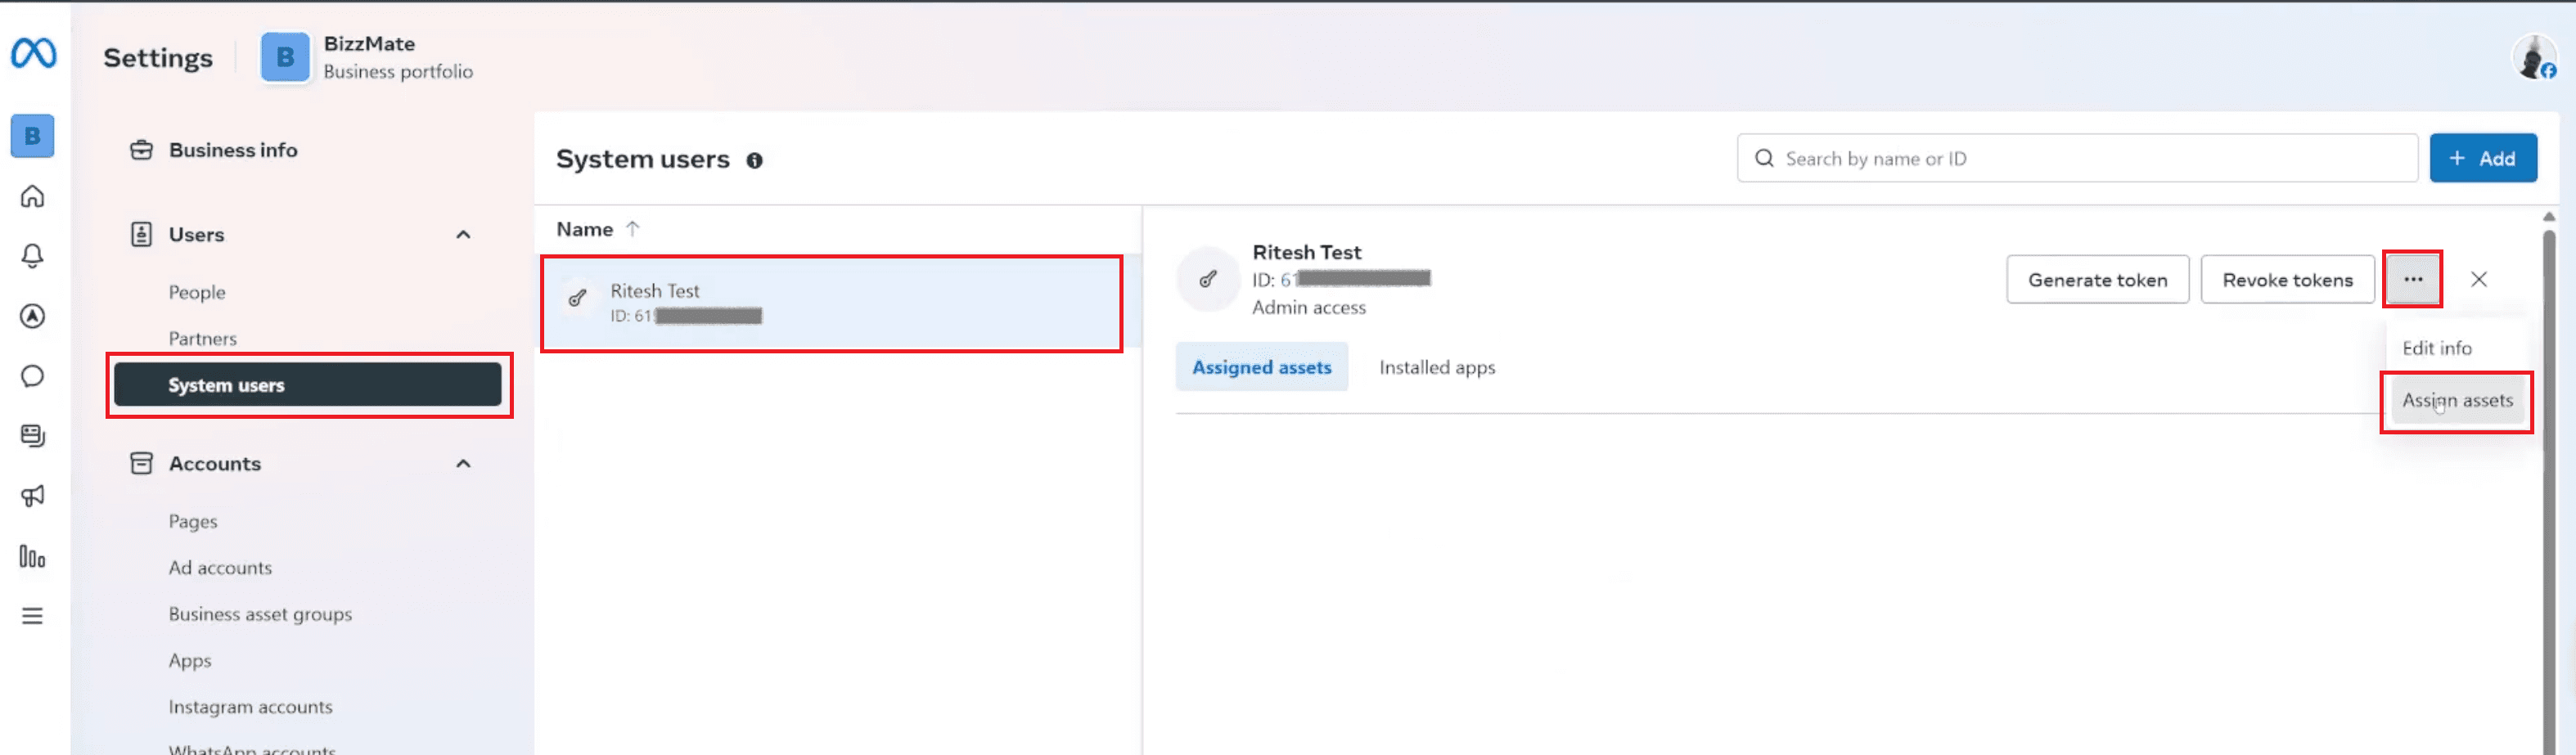Click the content posts icon in left rail

point(33,436)
